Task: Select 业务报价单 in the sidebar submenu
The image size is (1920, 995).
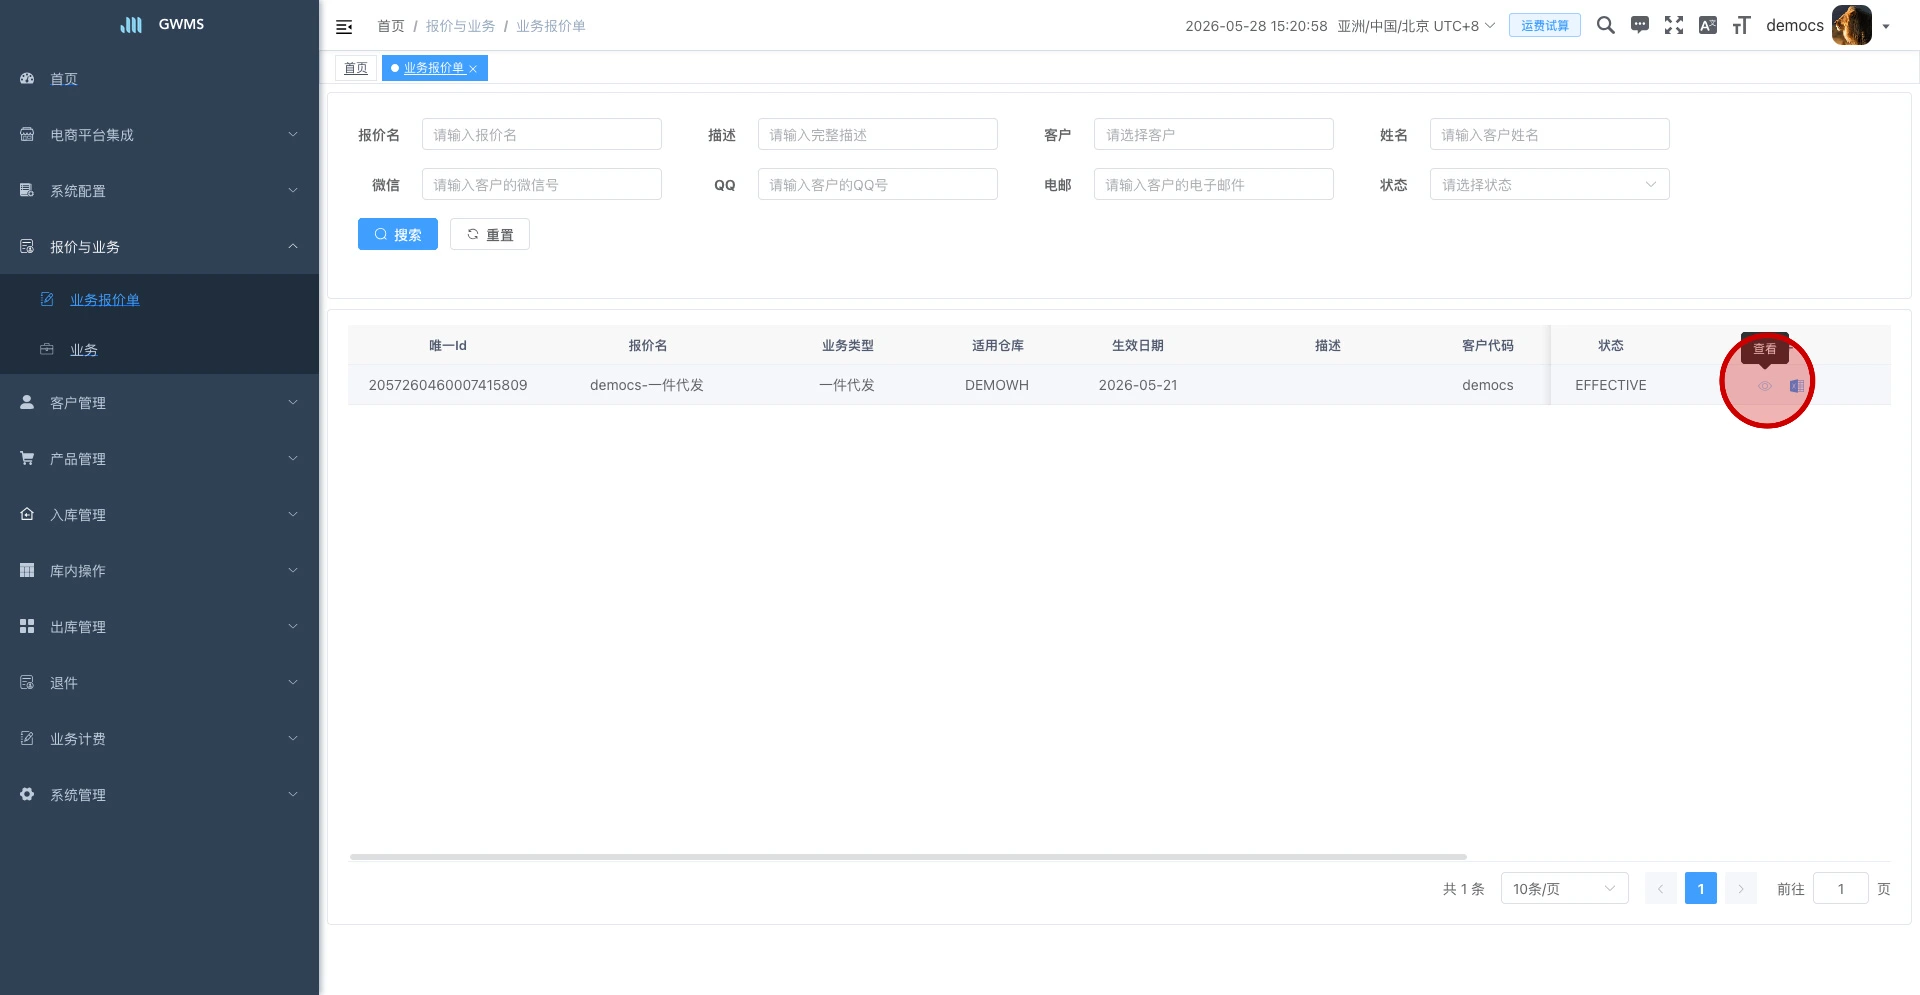Action: 160,299
